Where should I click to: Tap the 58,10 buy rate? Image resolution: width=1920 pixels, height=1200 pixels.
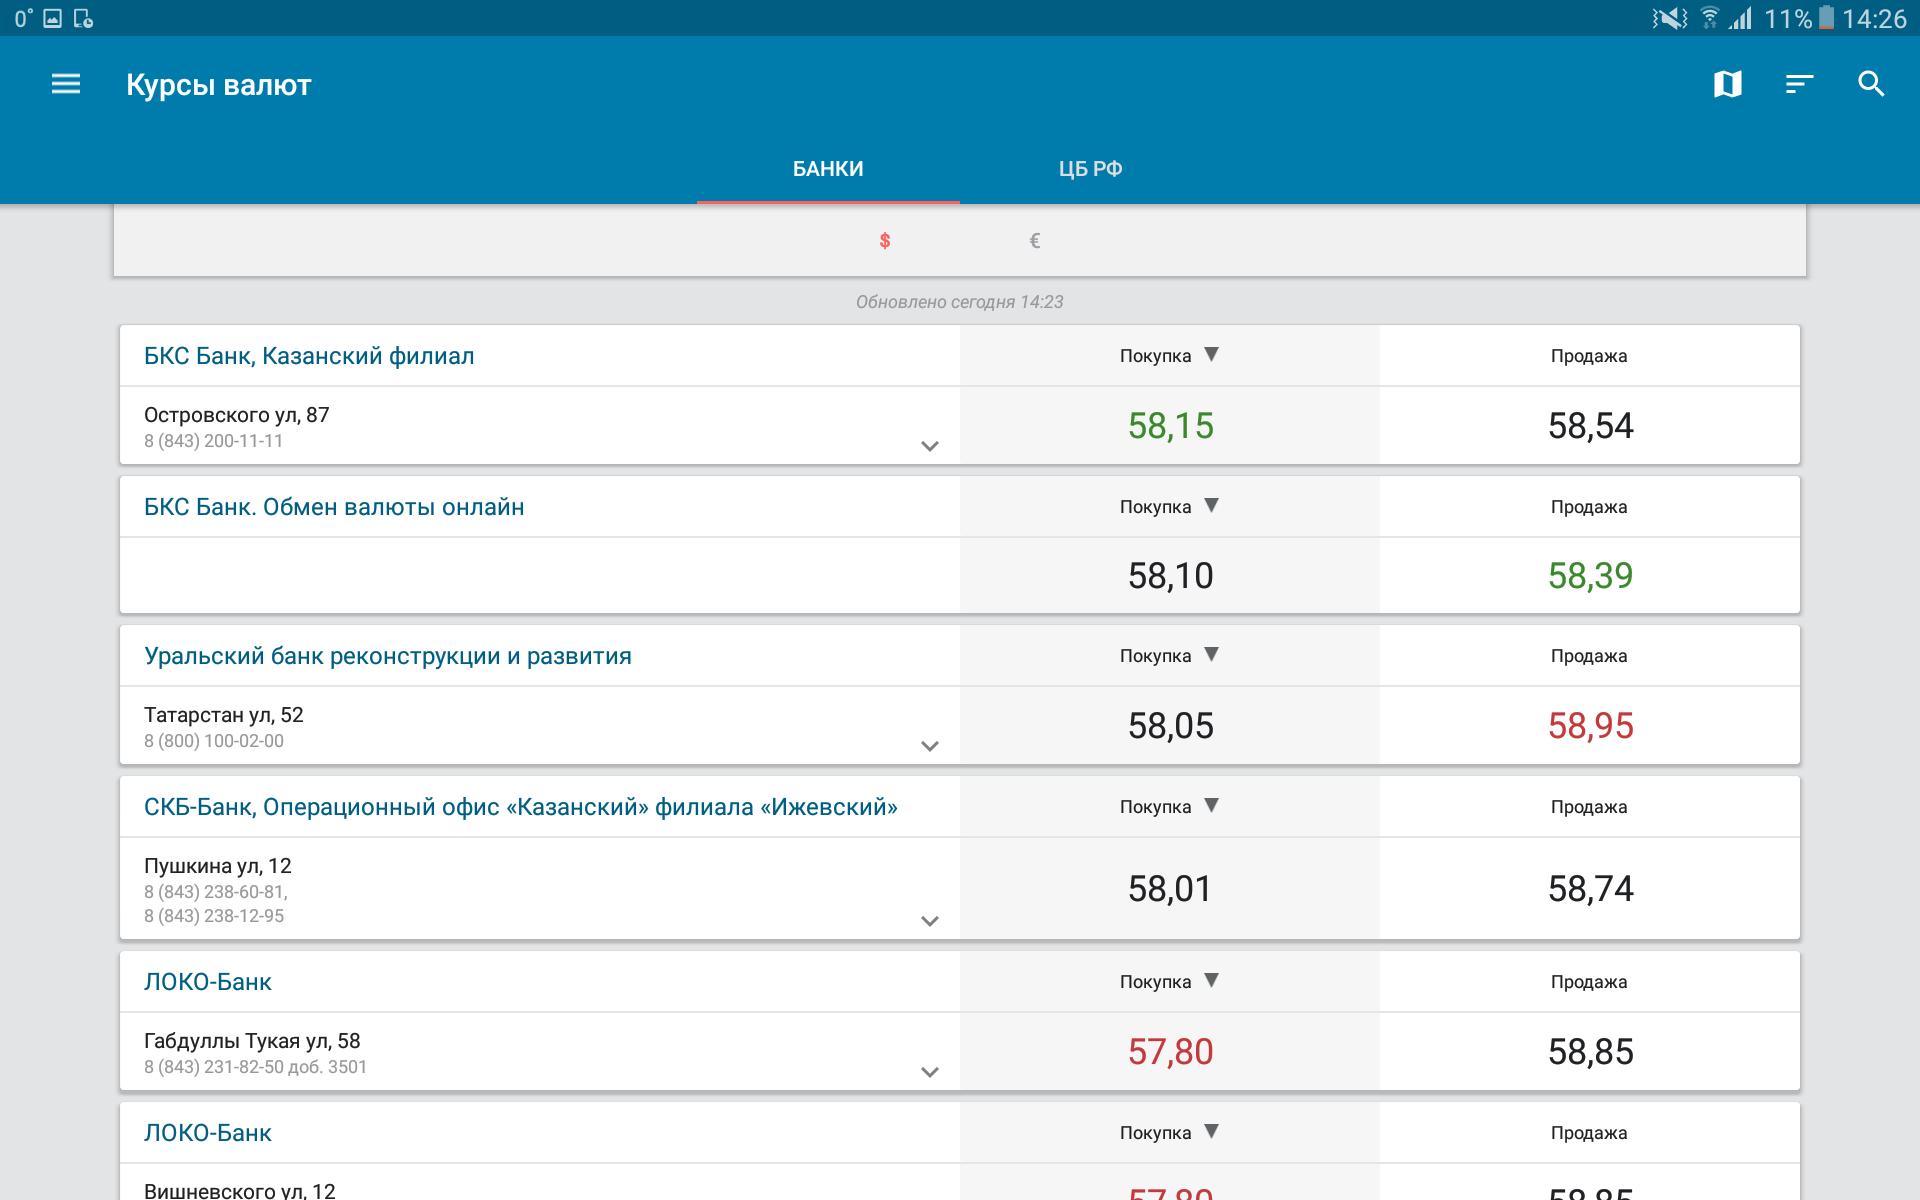pos(1170,576)
